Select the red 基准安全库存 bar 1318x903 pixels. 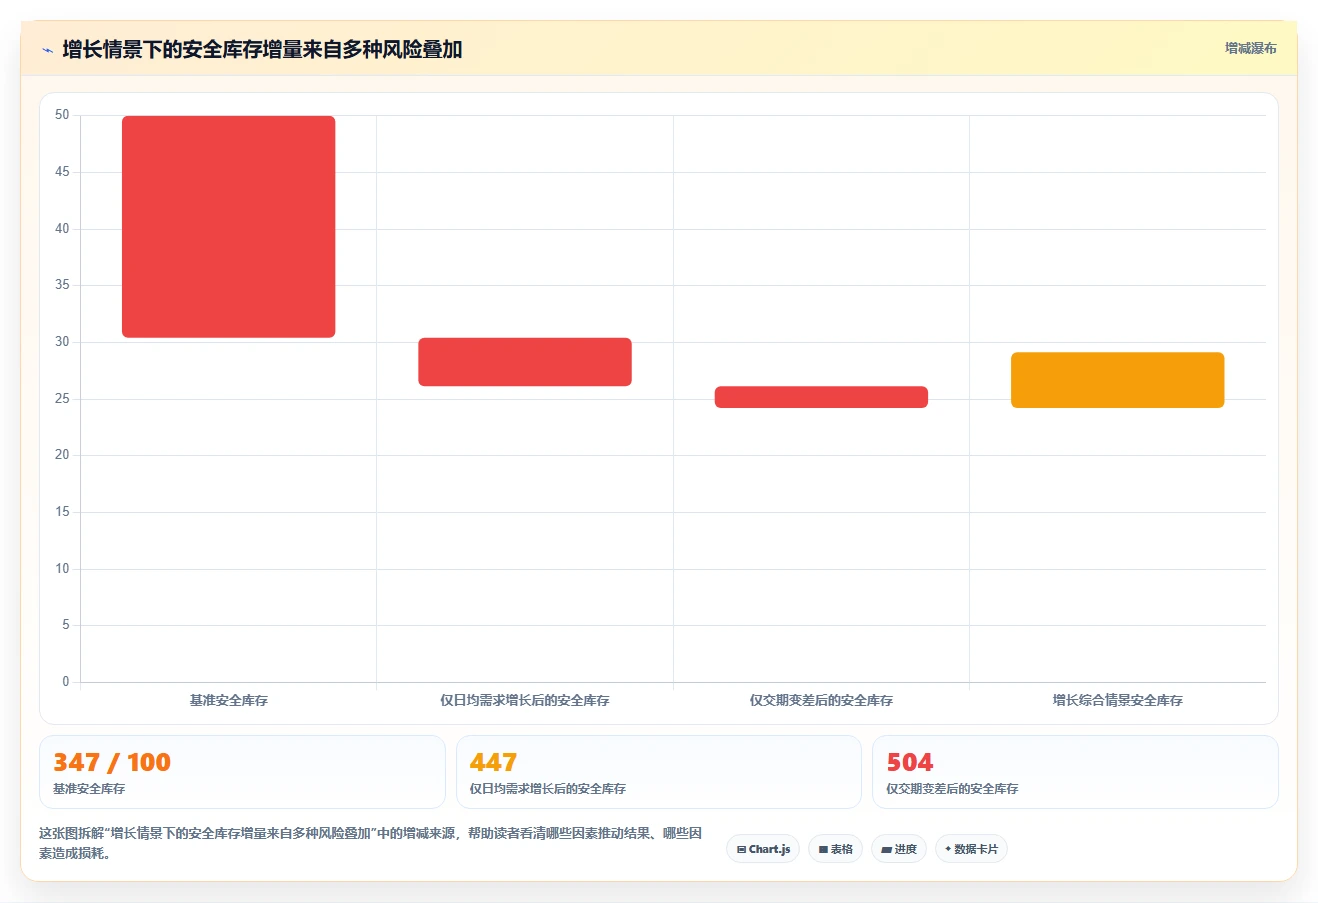pos(229,227)
